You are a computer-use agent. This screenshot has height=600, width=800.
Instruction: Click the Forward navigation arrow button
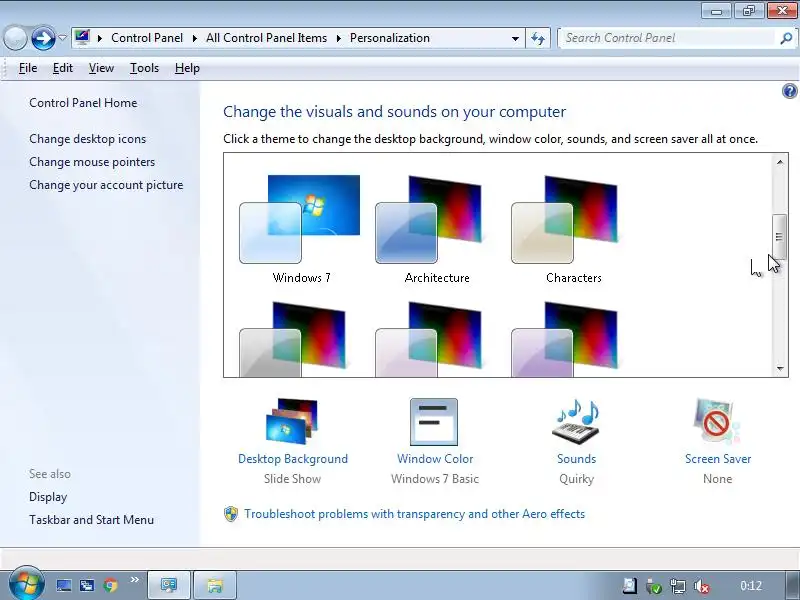pyautogui.click(x=43, y=38)
